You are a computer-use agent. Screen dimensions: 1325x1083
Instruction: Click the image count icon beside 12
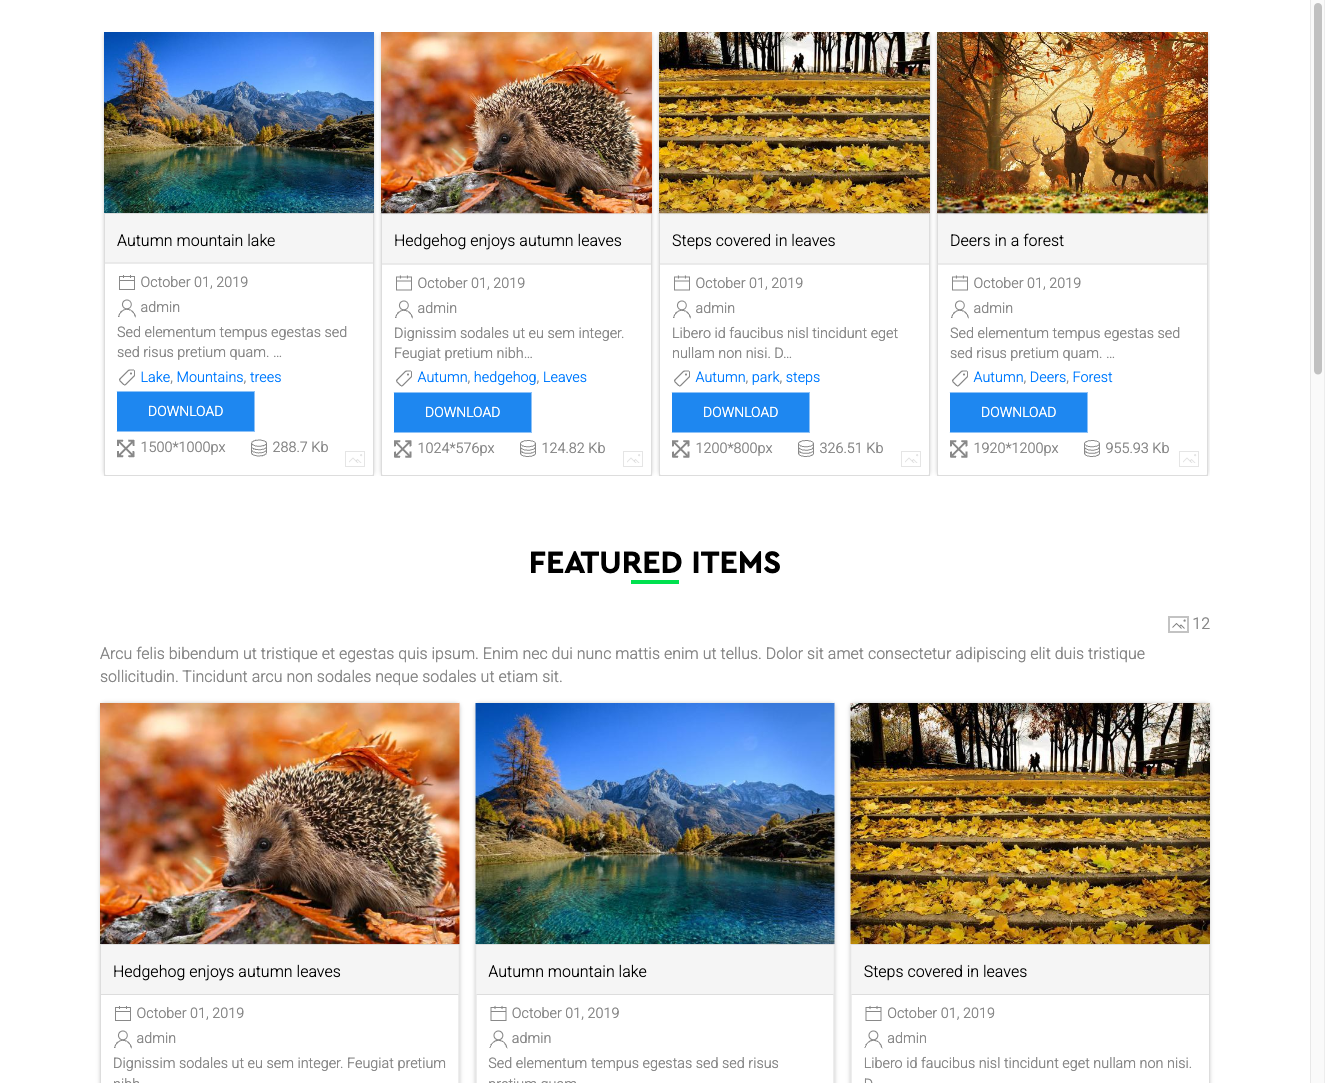[1178, 625]
